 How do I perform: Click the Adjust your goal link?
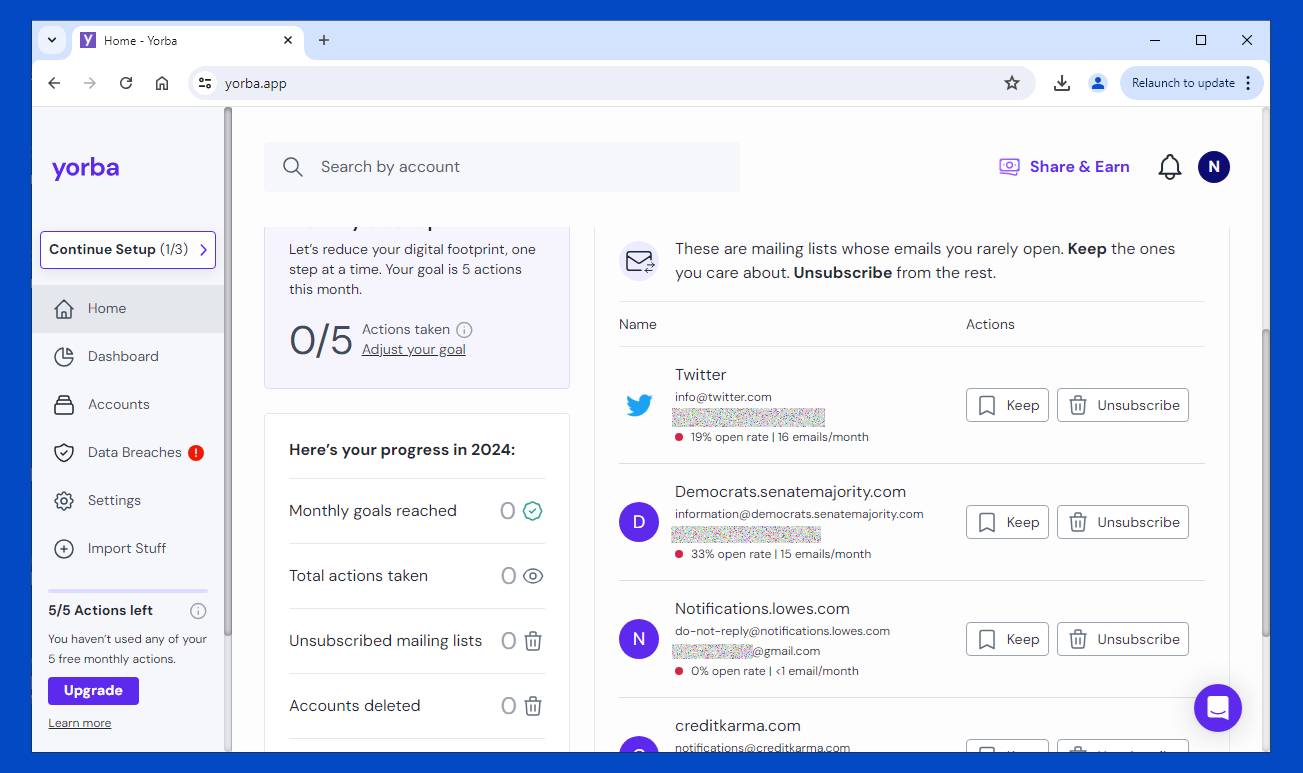(x=414, y=349)
